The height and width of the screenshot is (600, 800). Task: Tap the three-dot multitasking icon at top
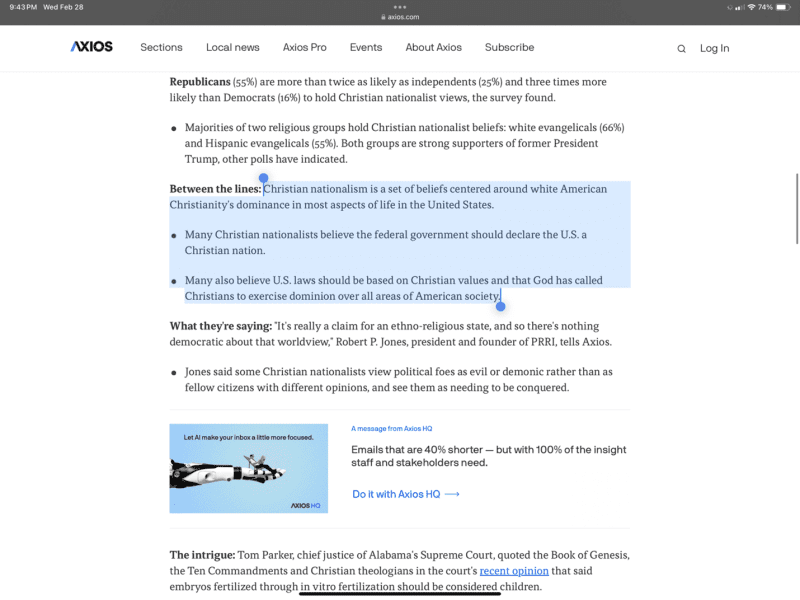coord(400,7)
